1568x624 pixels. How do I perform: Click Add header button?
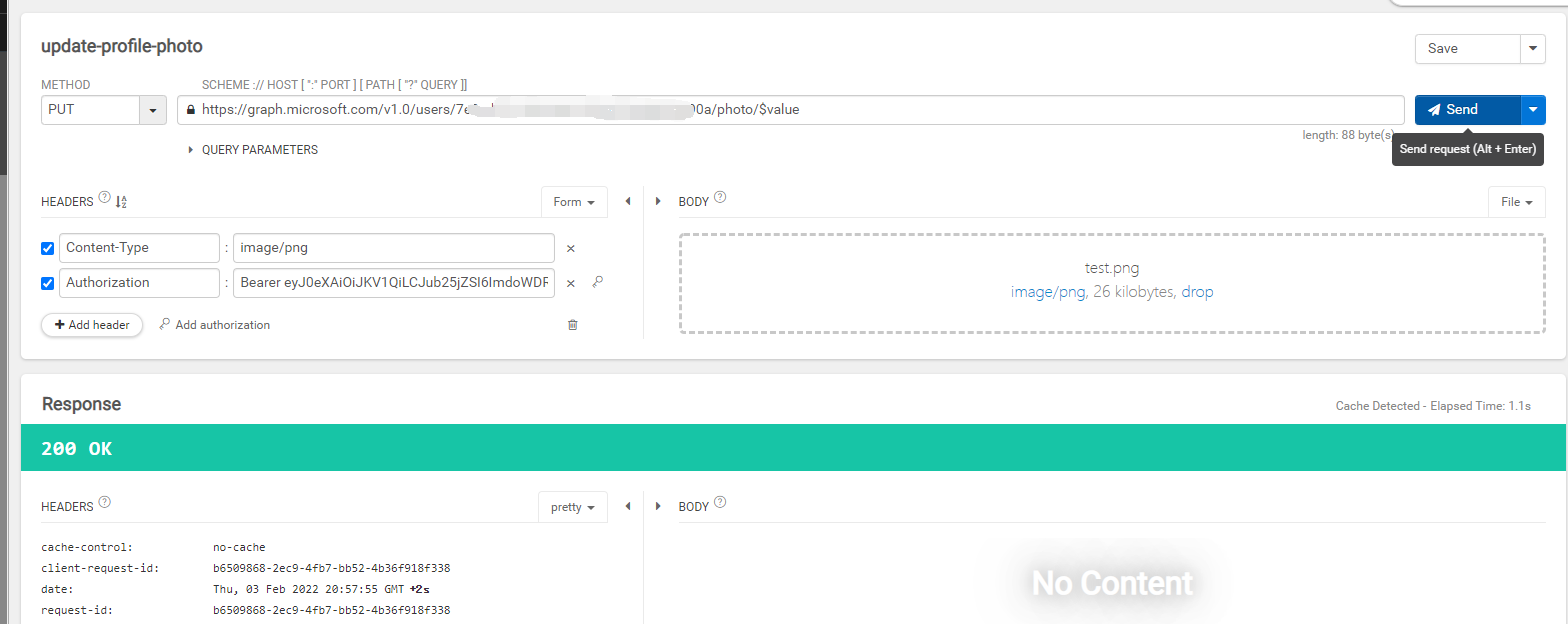click(x=92, y=325)
